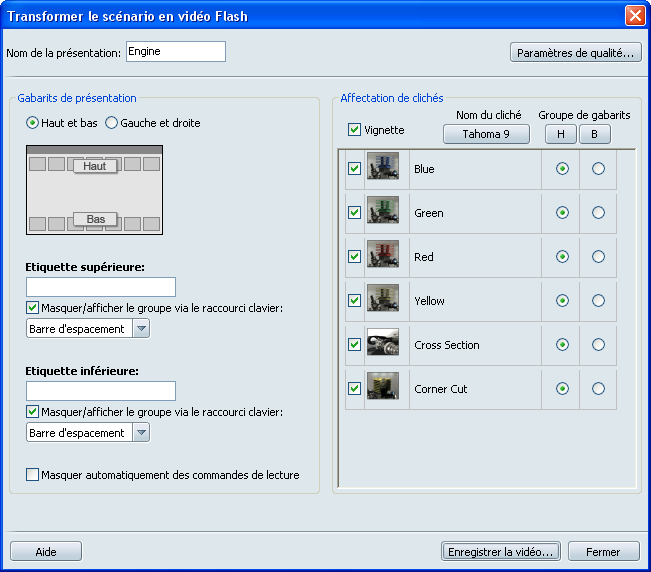This screenshot has width=651, height=572.
Task: Click the Corner Cut snapshot name
Action: [441, 389]
